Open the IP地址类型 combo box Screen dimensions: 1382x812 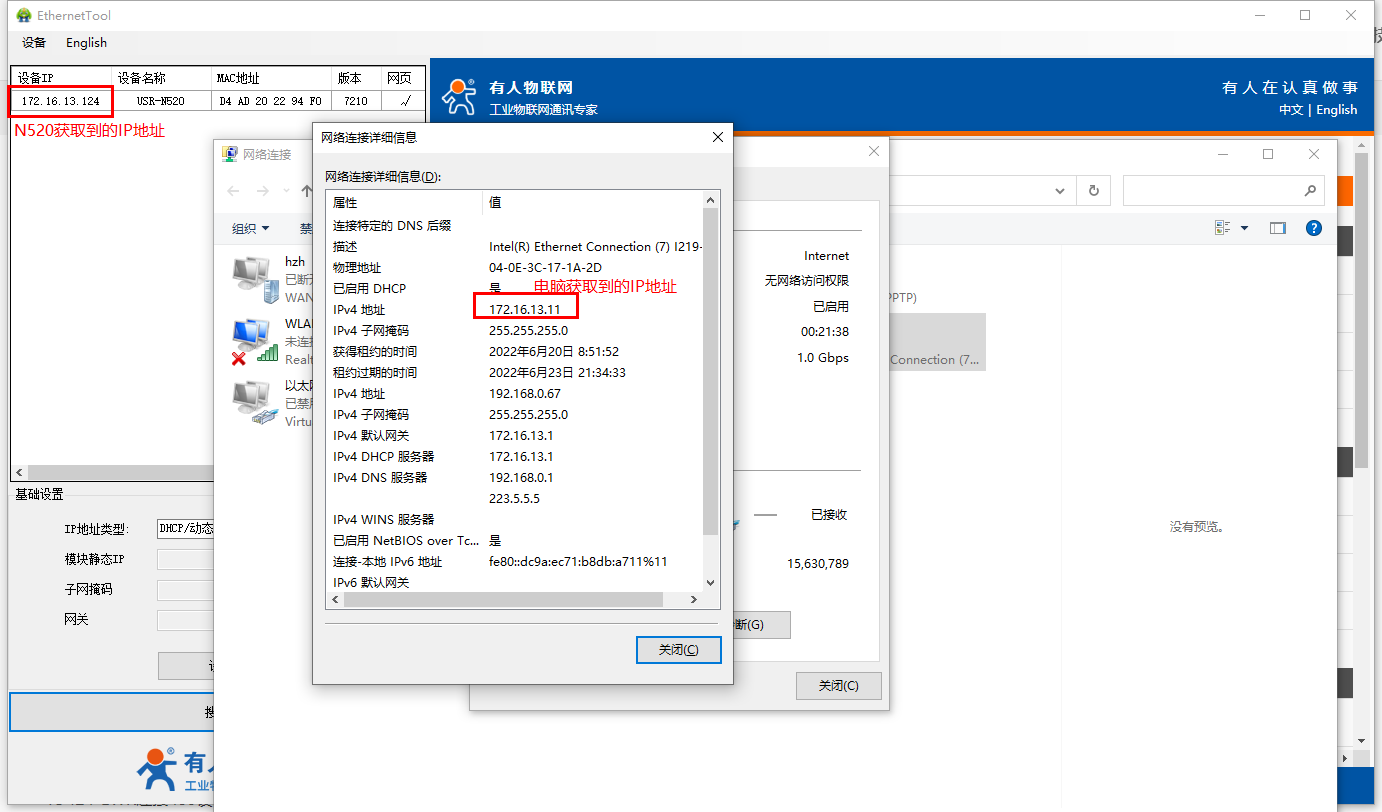pyautogui.click(x=186, y=528)
